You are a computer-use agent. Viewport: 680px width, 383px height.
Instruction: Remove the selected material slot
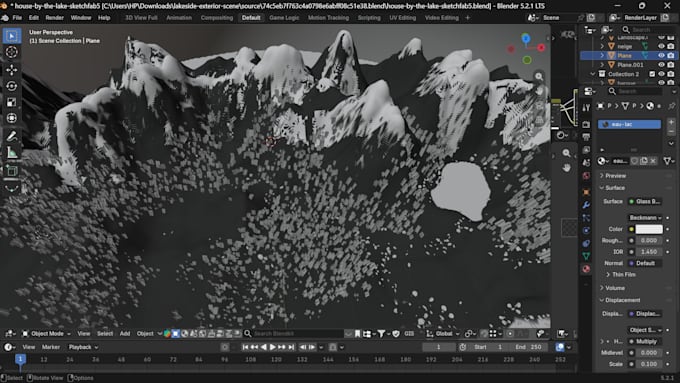tap(671, 131)
